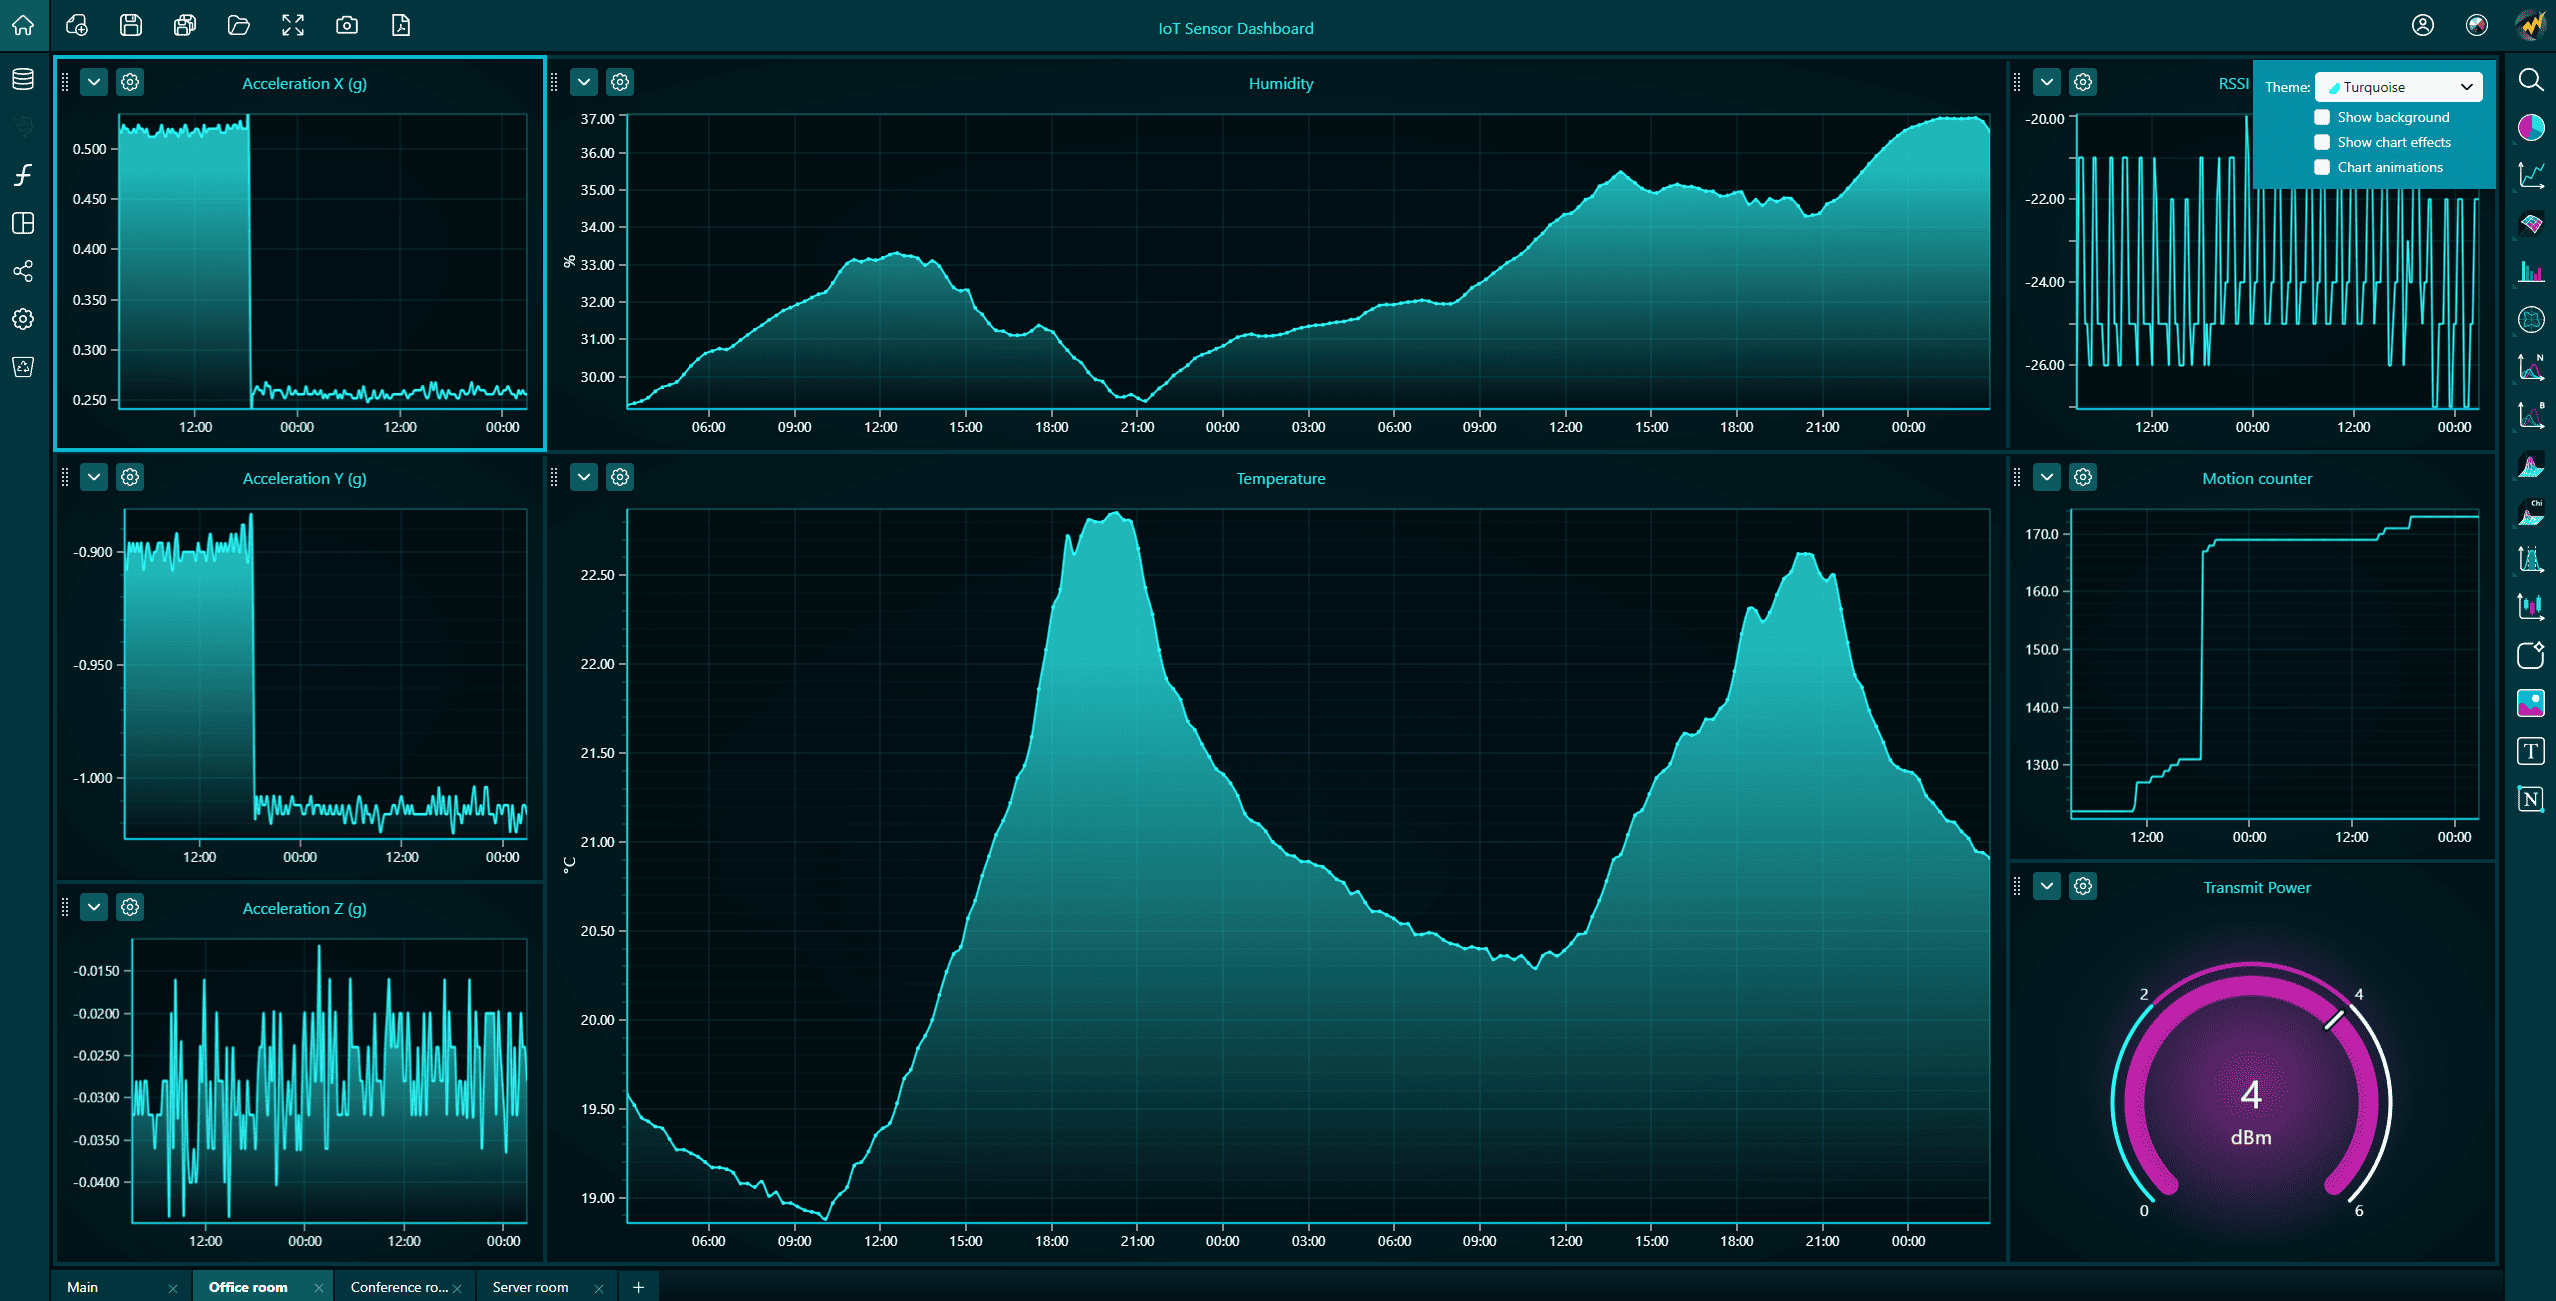Enable Show background checkbox
The height and width of the screenshot is (1301, 2556).
pyautogui.click(x=2322, y=117)
